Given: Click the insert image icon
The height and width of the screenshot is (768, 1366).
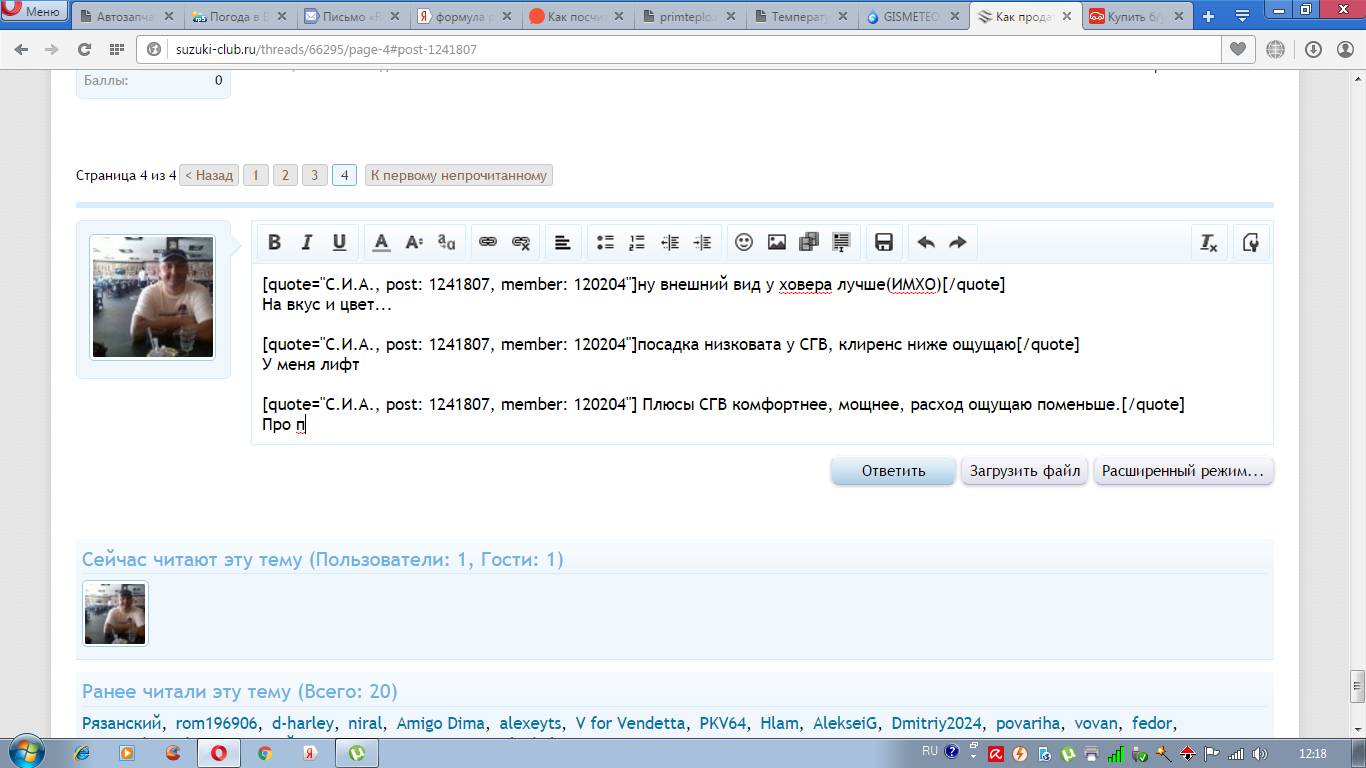Looking at the screenshot, I should click(x=776, y=242).
